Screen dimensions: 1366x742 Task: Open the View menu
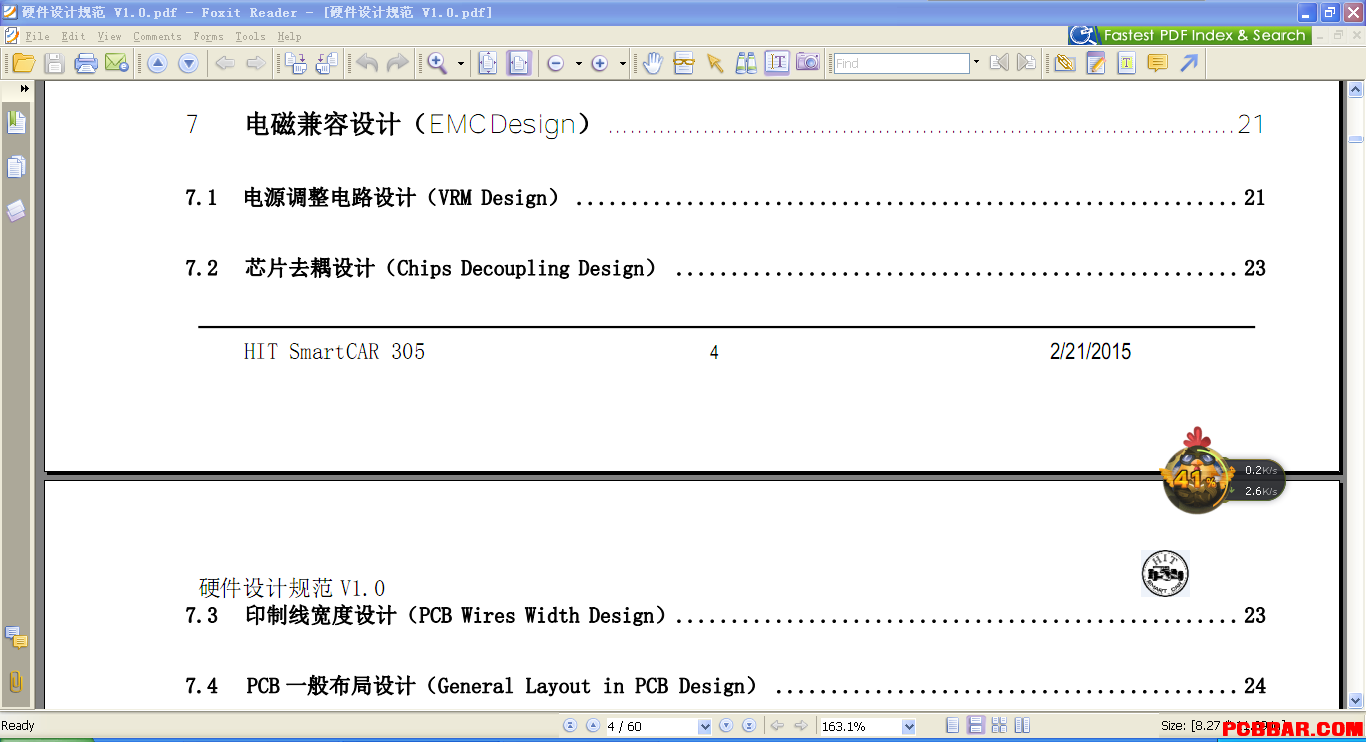point(109,36)
